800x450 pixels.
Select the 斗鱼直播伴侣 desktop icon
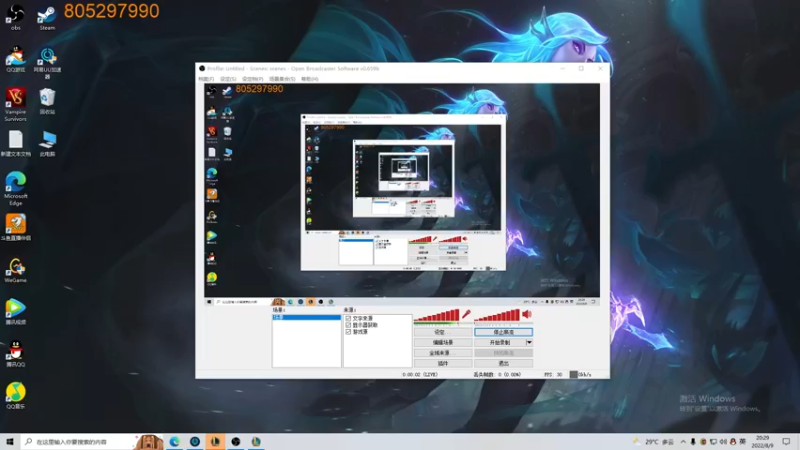point(16,227)
